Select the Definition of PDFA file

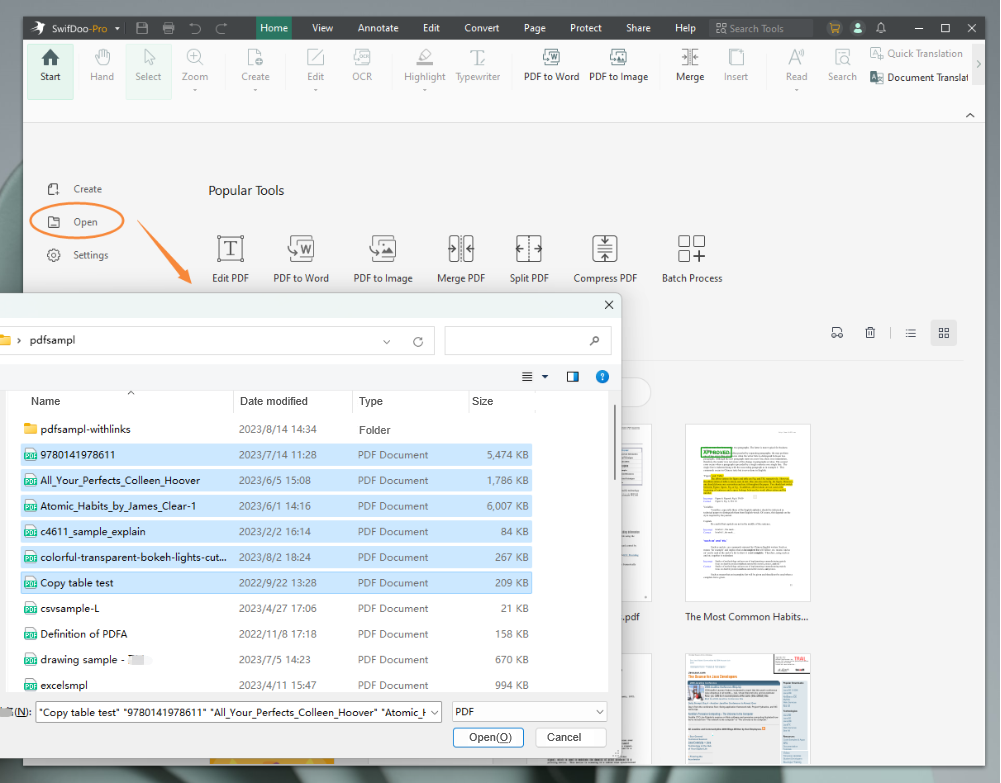tap(276, 634)
